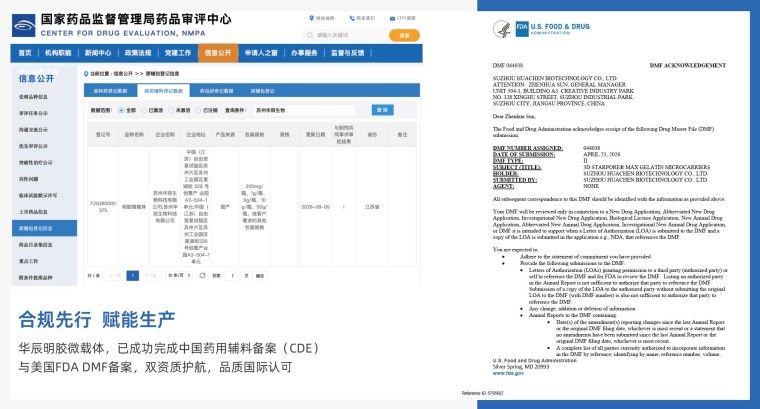Go to page 1 in pagination

[133, 275]
